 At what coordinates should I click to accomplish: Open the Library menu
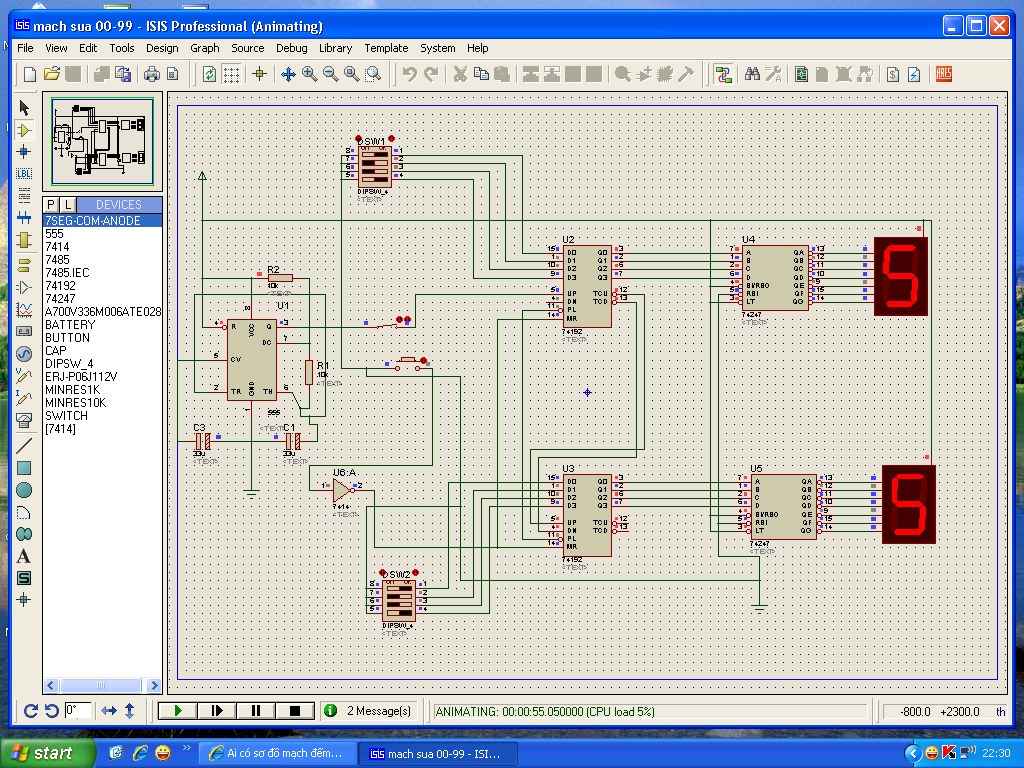335,48
